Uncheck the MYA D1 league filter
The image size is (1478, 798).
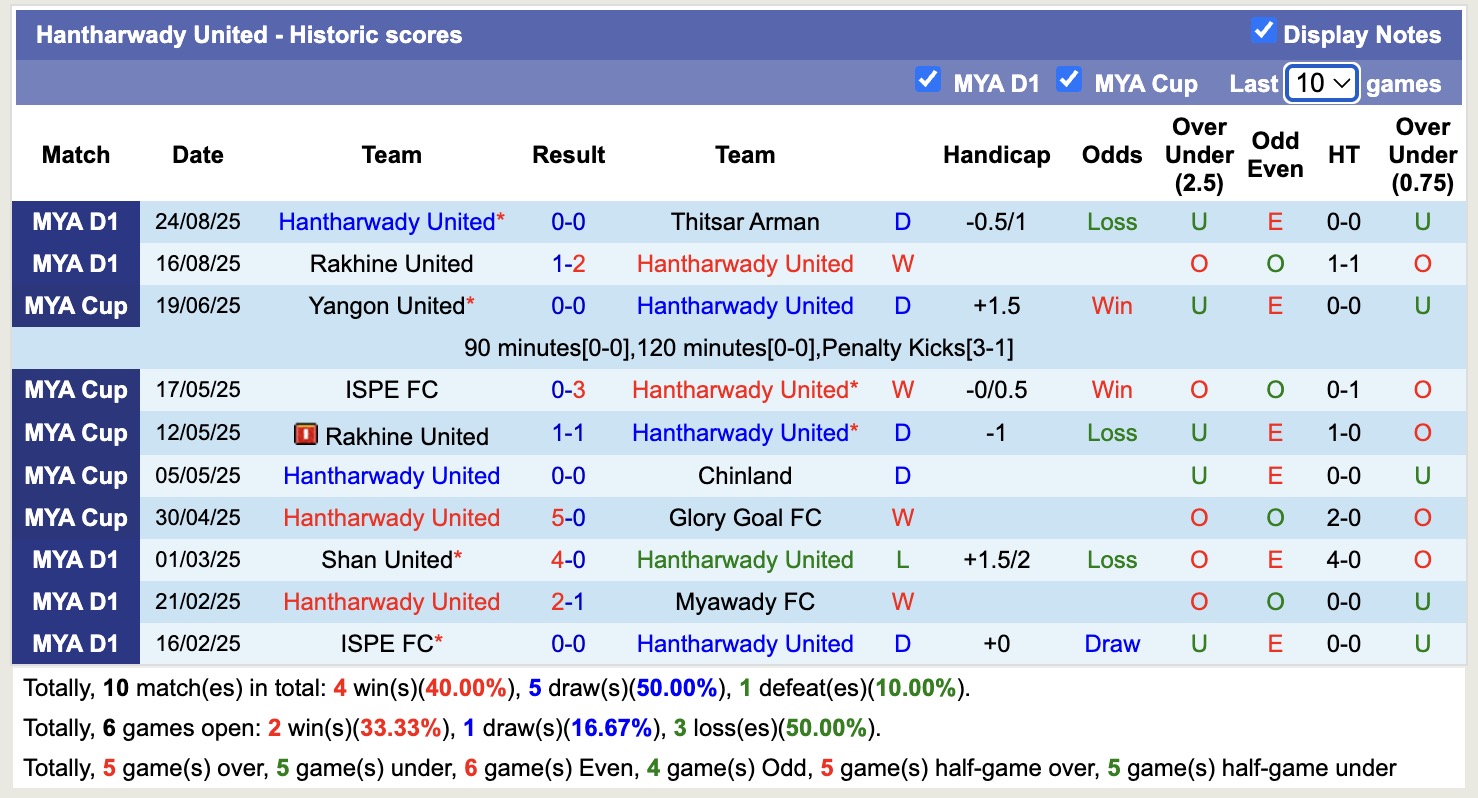pos(928,80)
